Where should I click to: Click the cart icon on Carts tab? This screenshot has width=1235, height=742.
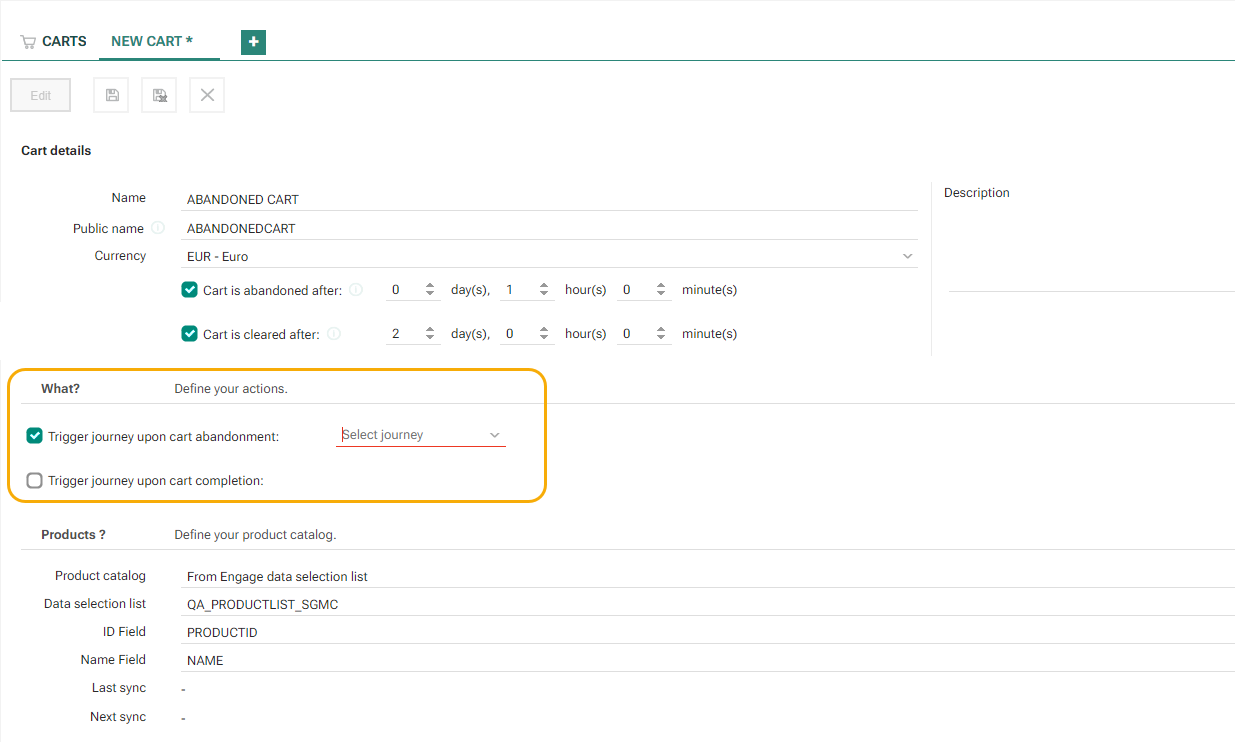(x=28, y=42)
